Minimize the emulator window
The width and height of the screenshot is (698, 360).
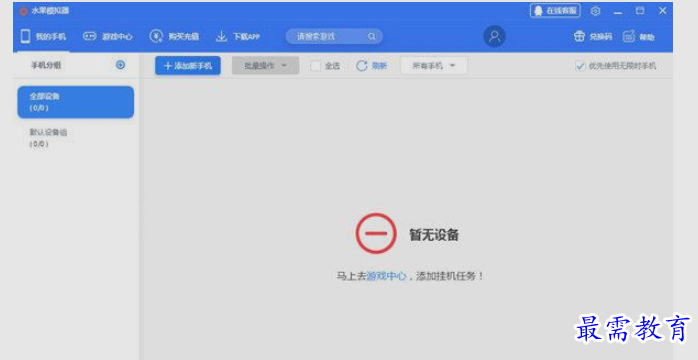click(x=618, y=12)
